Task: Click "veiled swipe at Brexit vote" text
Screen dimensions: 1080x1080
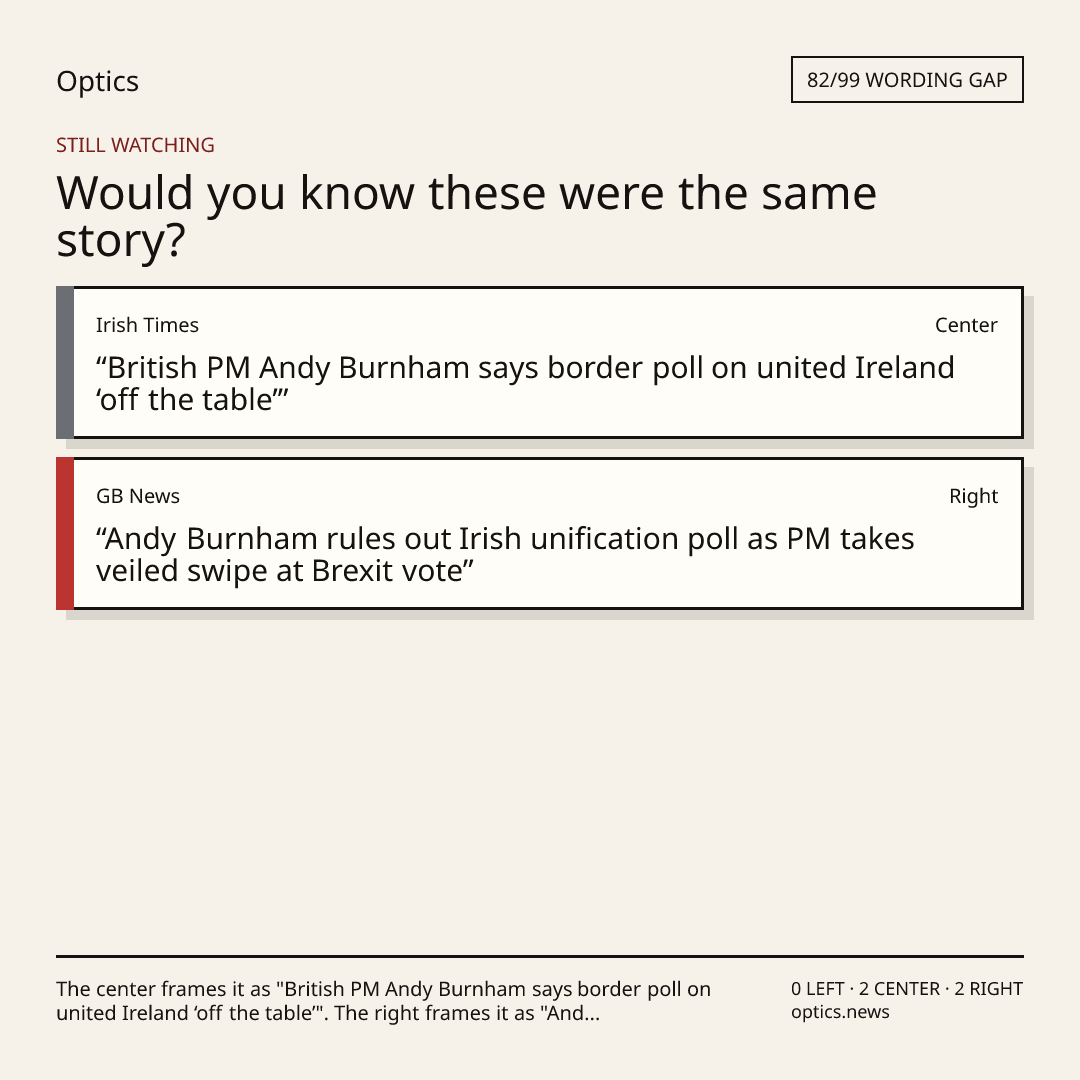Action: pos(282,571)
